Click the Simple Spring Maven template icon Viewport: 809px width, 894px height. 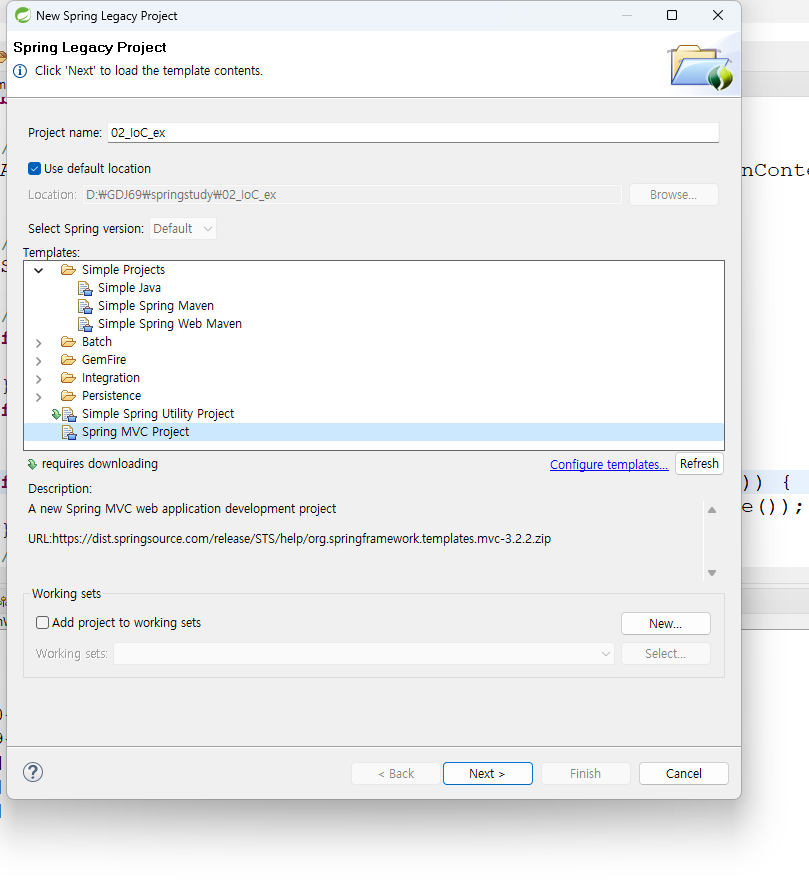click(85, 306)
